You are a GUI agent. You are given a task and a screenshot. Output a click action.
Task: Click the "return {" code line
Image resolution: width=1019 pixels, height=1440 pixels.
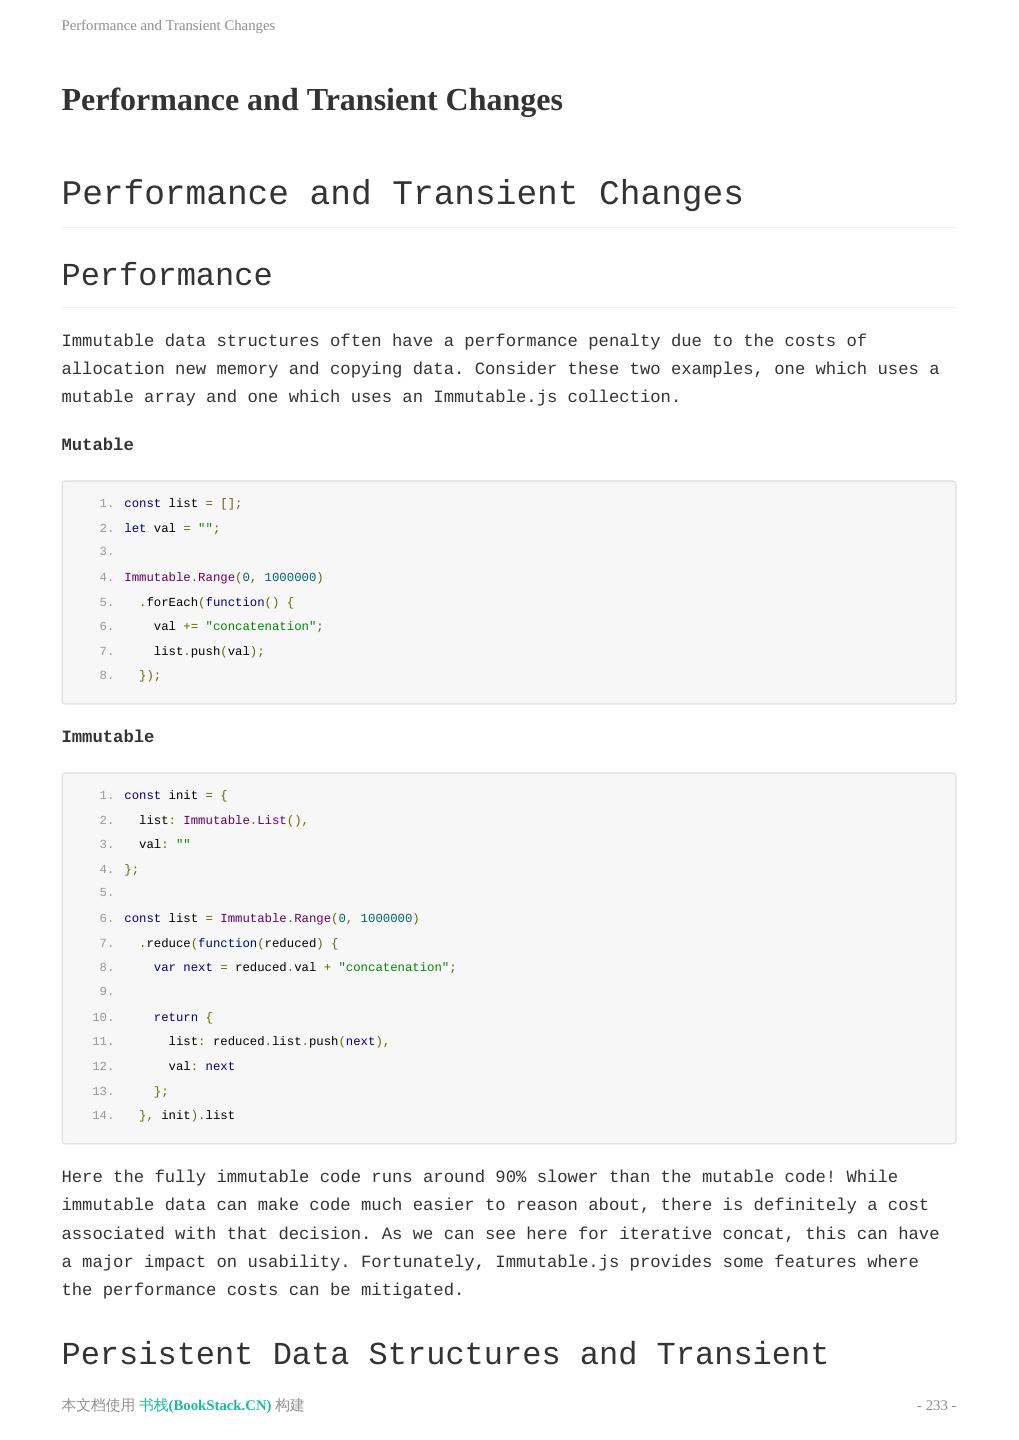(x=183, y=1017)
